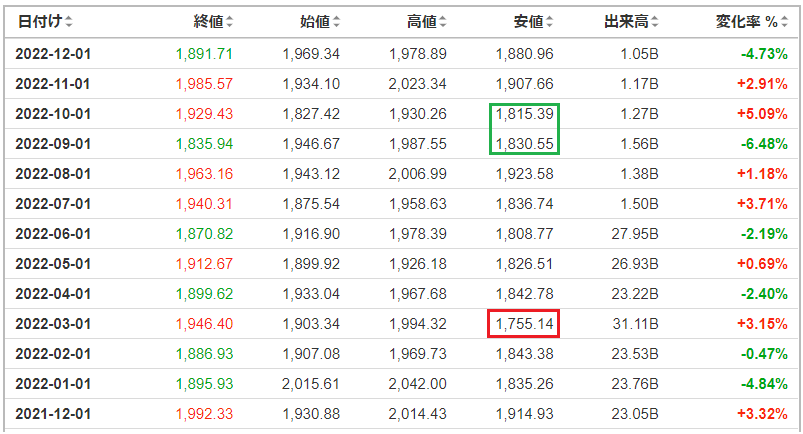This screenshot has width=803, height=434.
Task: Click change rate +0.69%
Action: 763,264
